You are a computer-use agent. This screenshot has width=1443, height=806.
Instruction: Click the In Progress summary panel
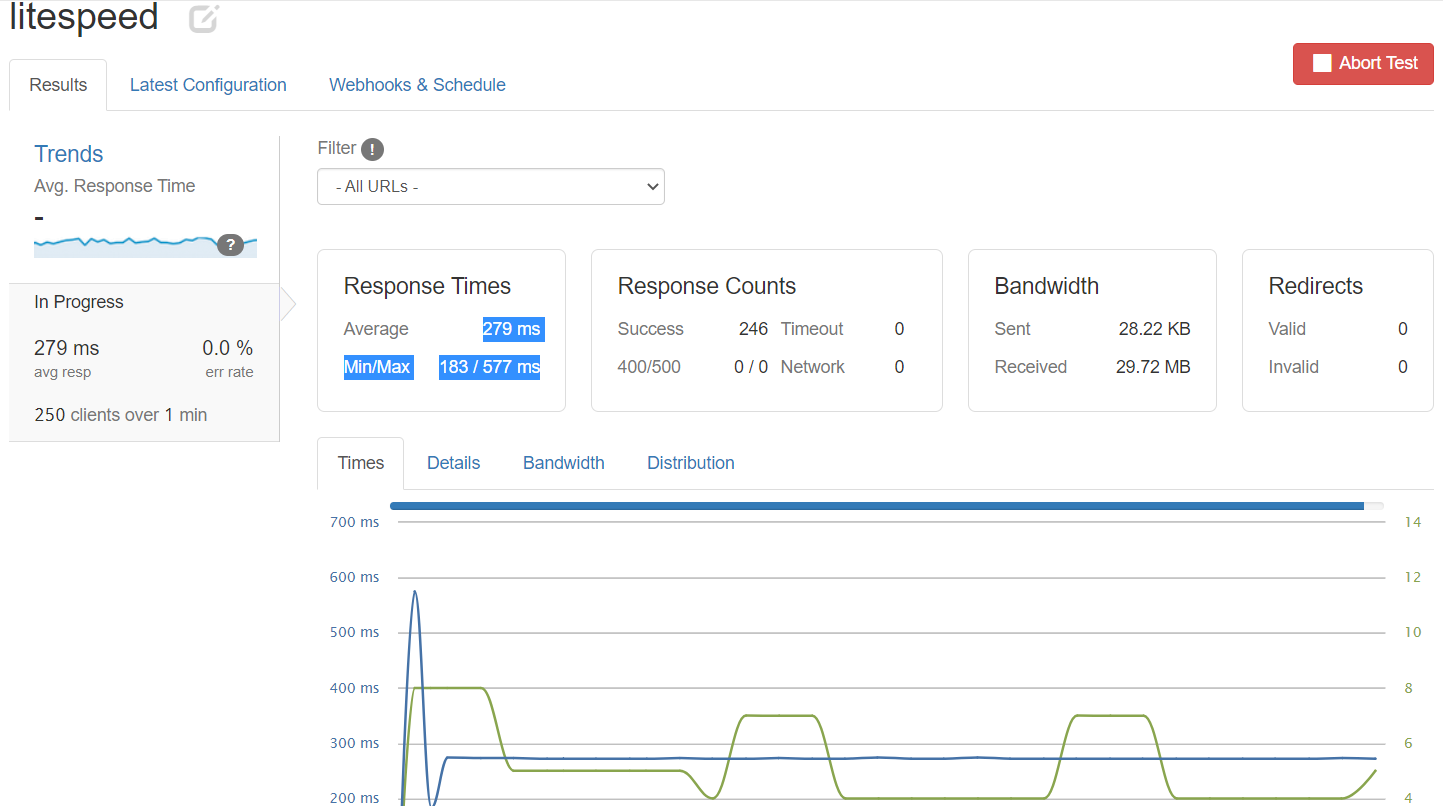click(144, 355)
